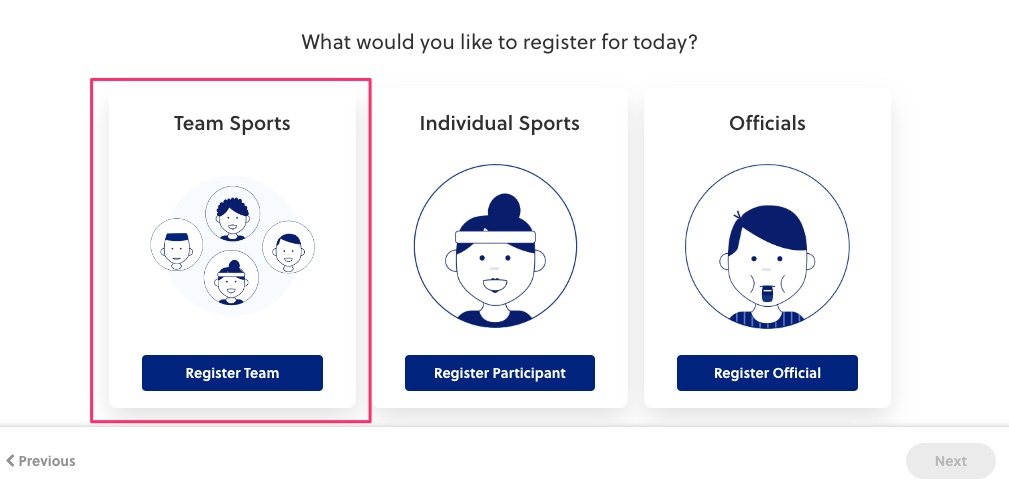Screen dimensions: 1009x494
Task: Click the bottom headband face in team illustration
Action: (231, 279)
